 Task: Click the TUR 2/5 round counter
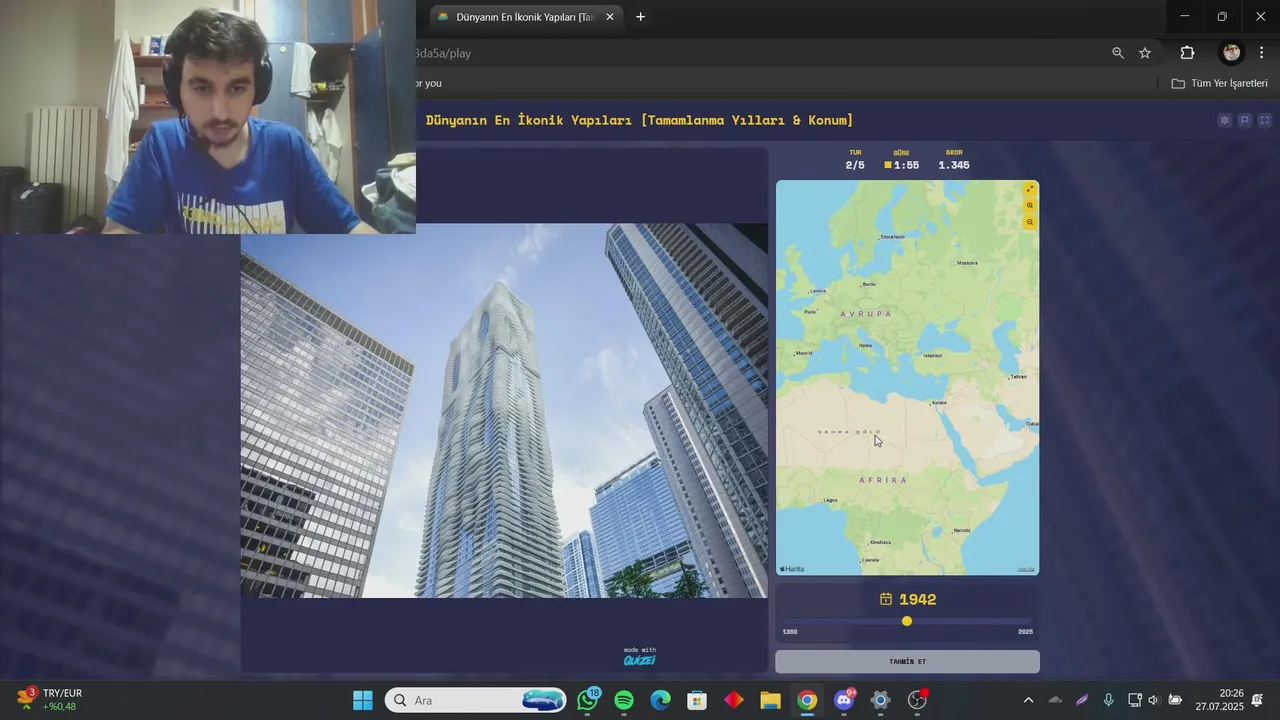[x=855, y=160]
